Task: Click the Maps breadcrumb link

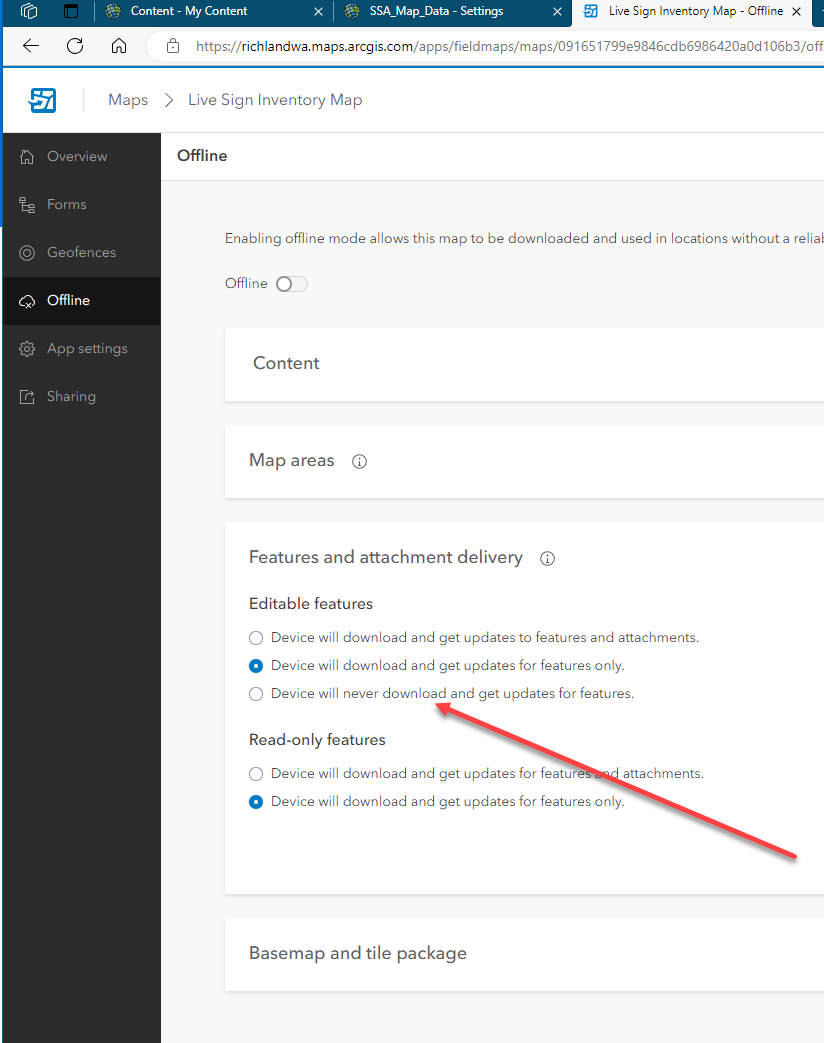Action: tap(127, 100)
